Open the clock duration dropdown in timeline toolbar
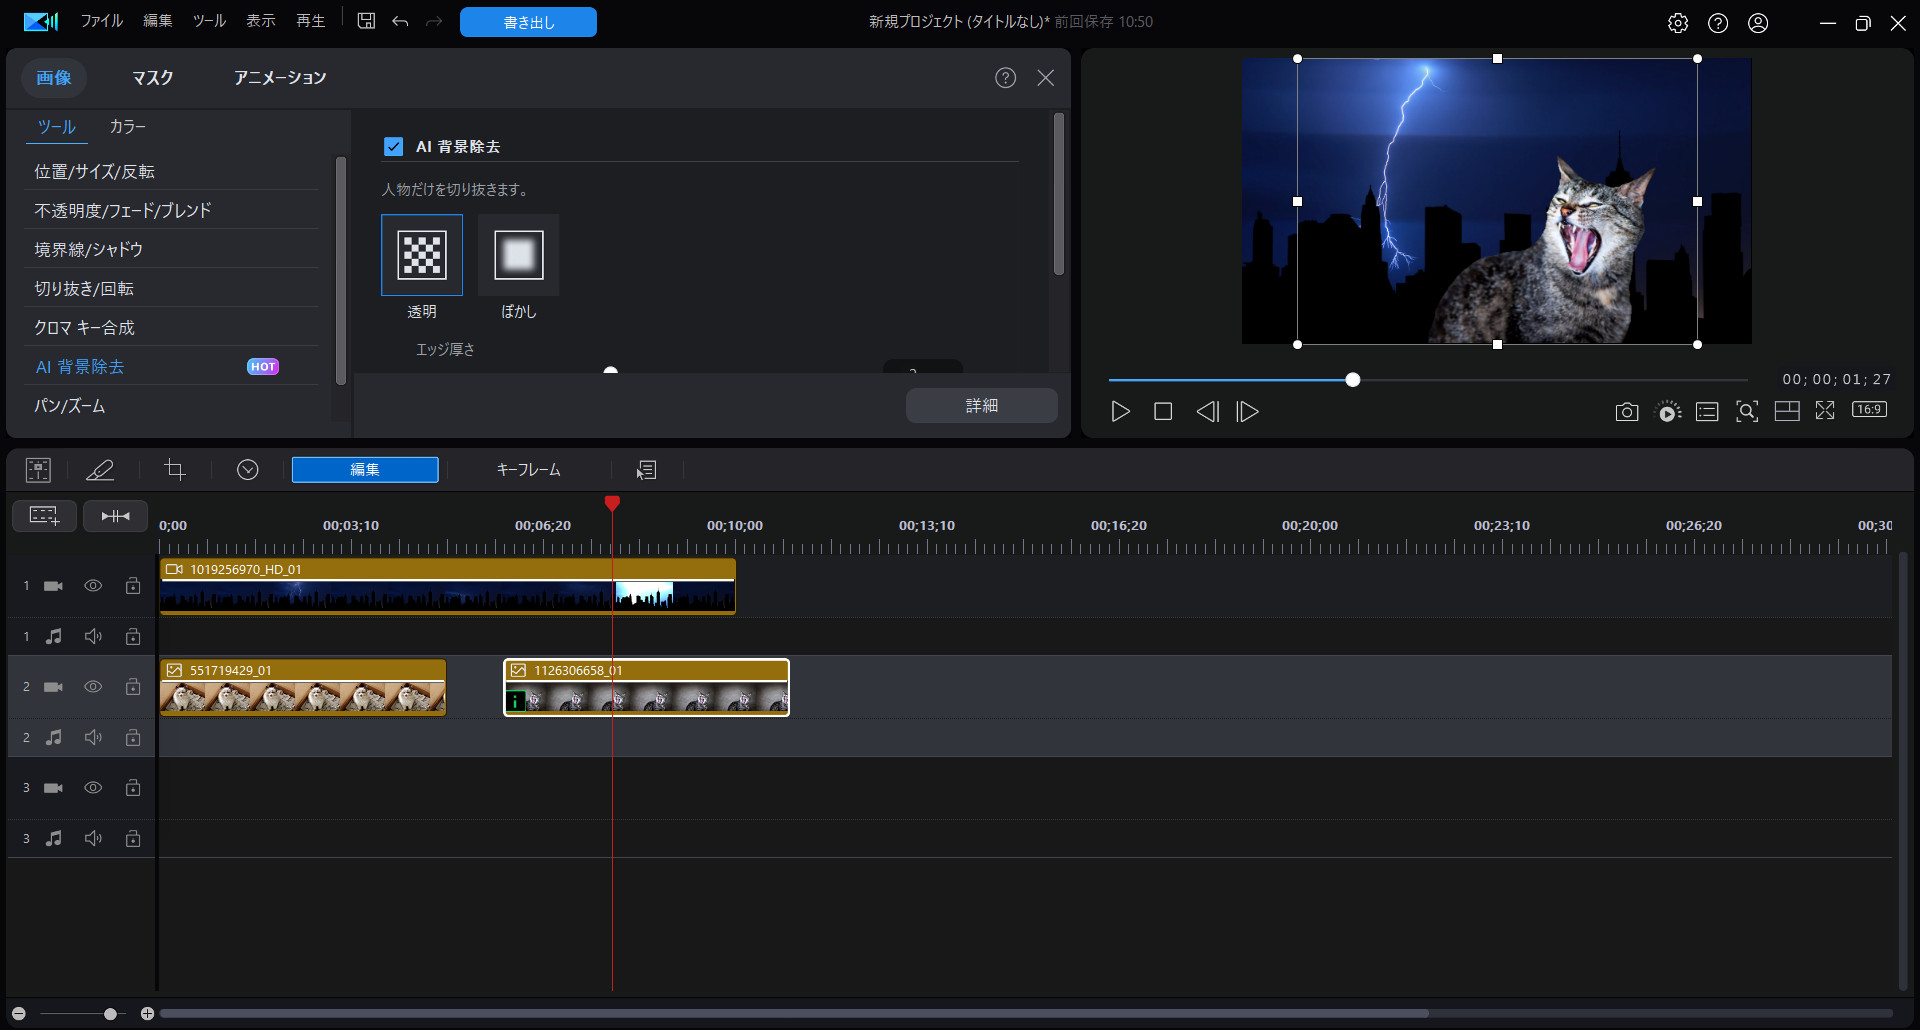 (x=247, y=470)
